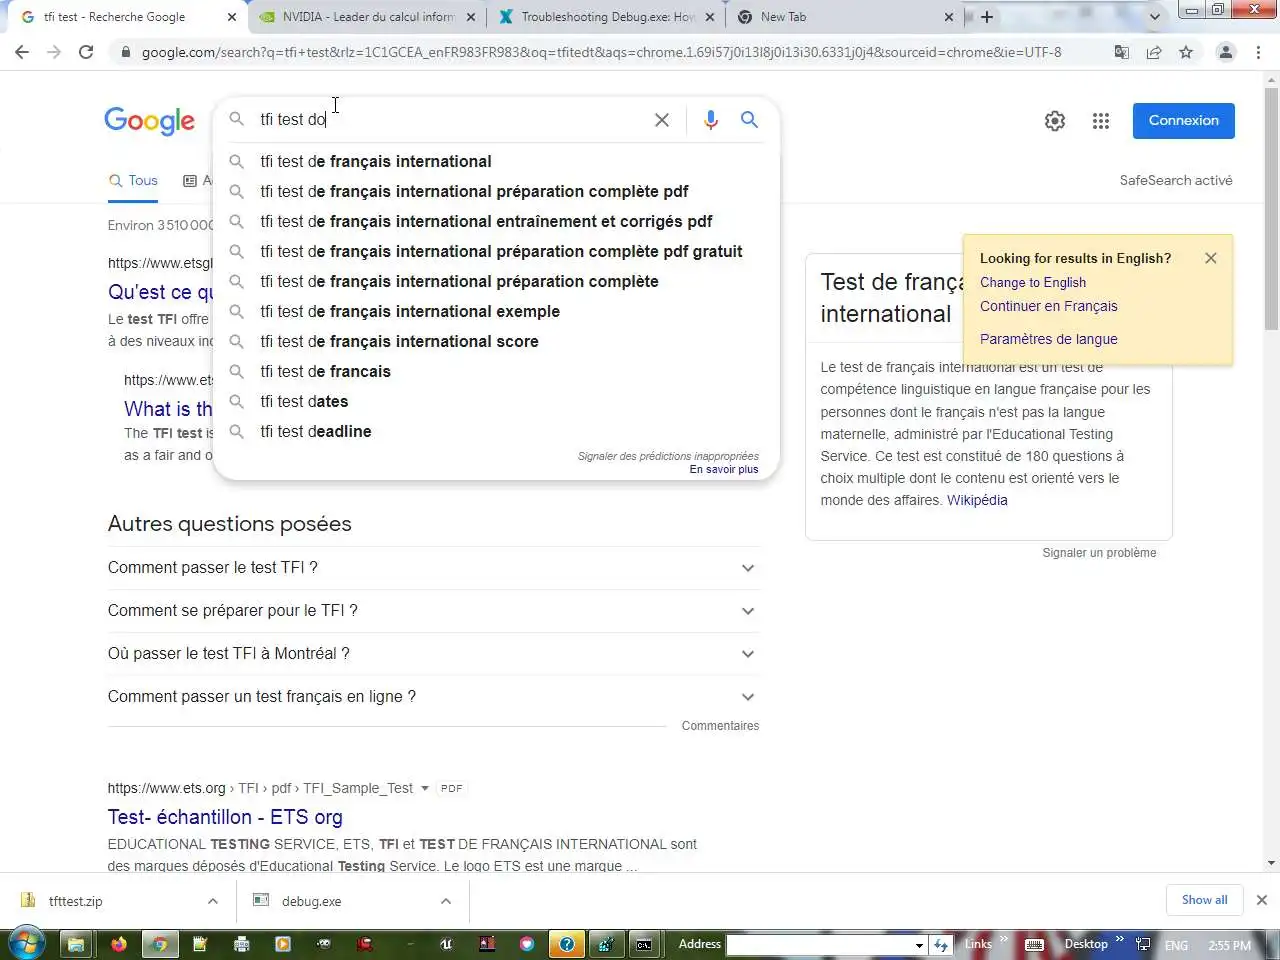Open the Chrome profile icon
The height and width of the screenshot is (960, 1280).
[x=1225, y=52]
